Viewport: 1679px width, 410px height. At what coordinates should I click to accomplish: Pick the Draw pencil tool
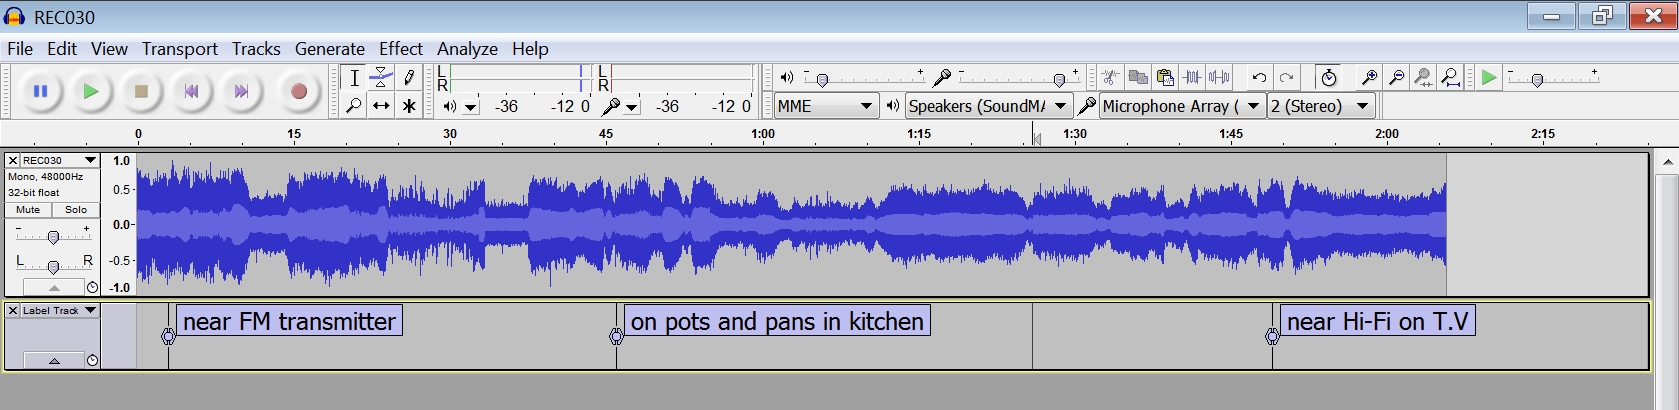pos(408,78)
